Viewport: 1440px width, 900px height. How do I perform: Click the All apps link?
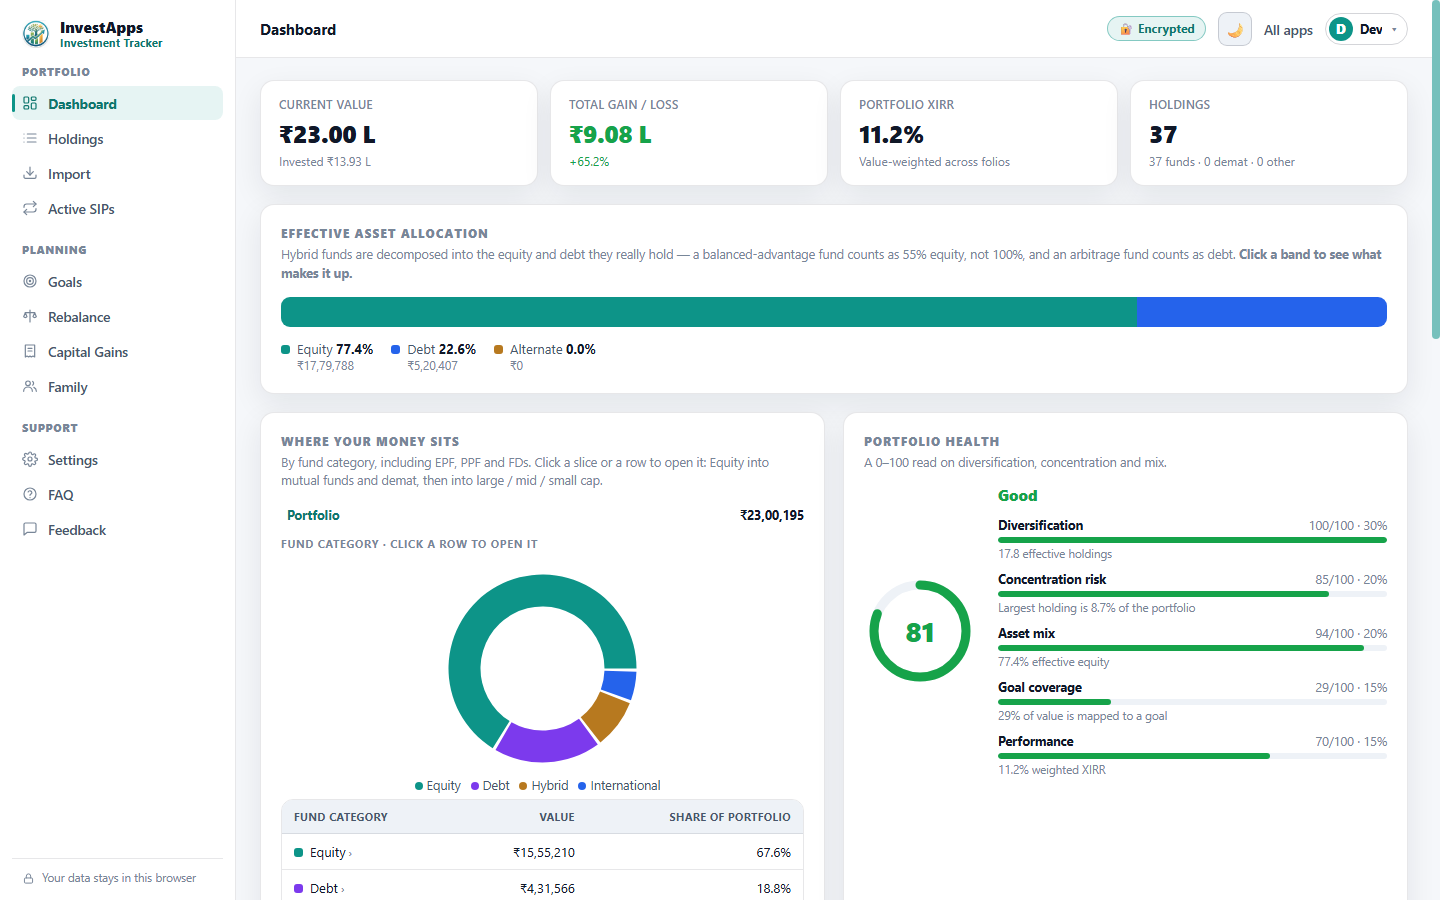[1288, 30]
